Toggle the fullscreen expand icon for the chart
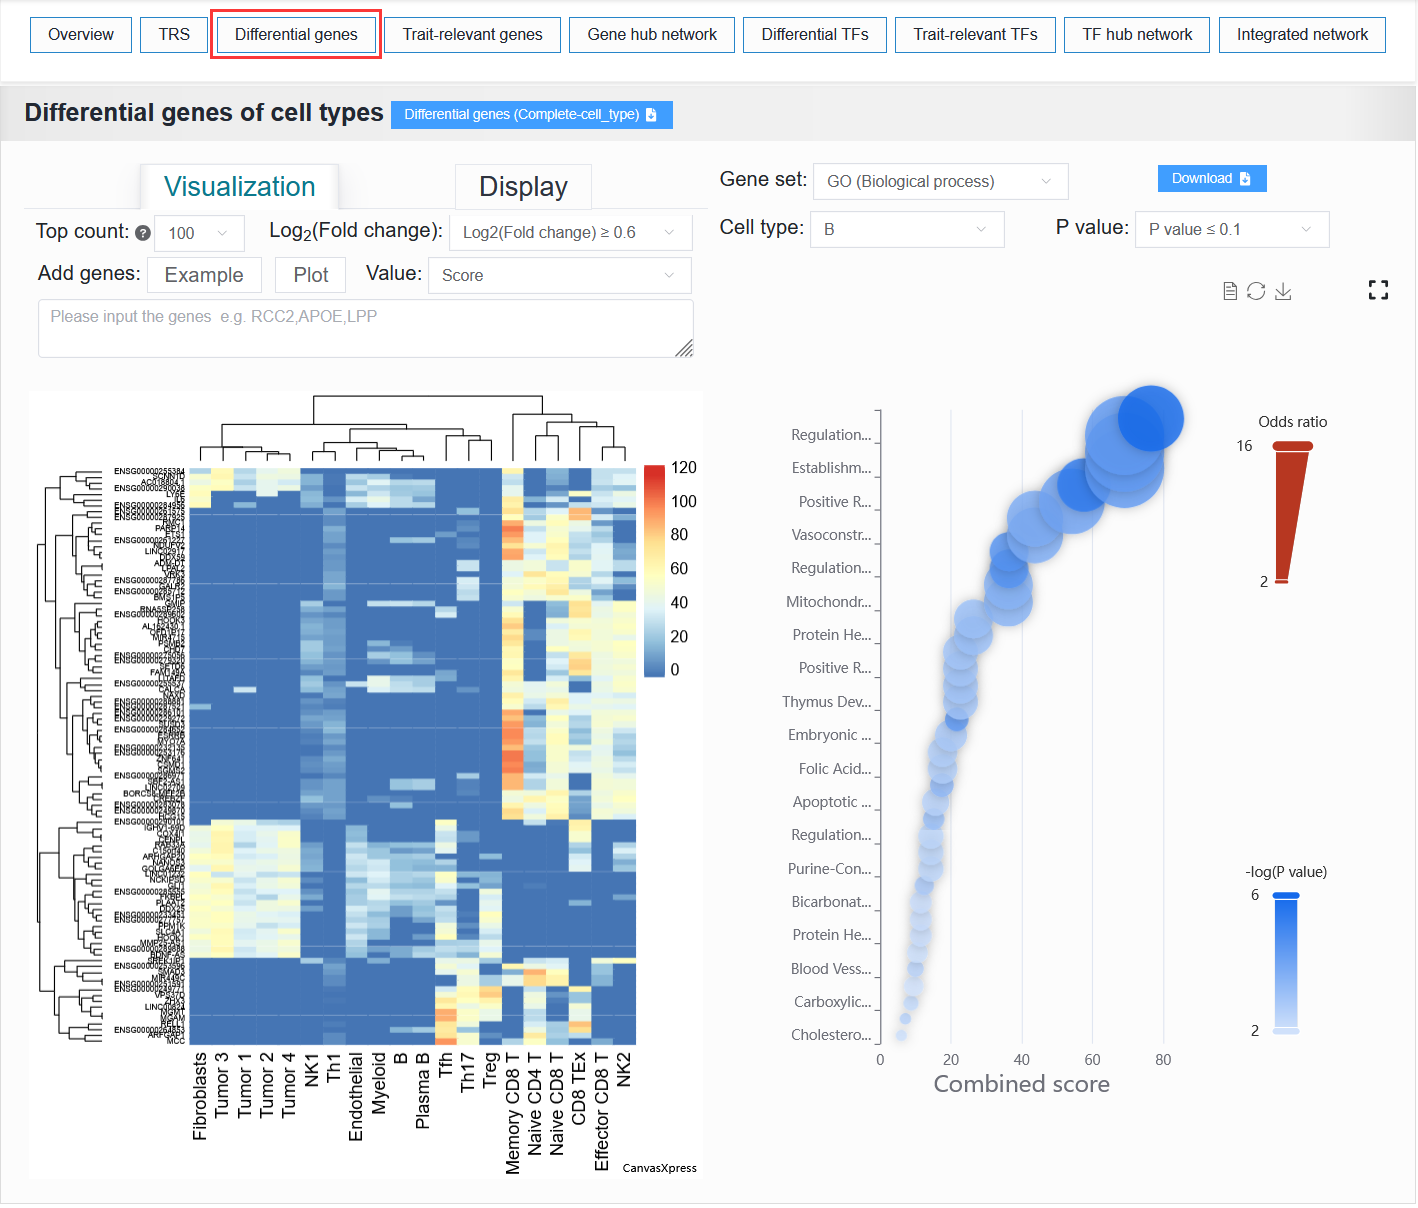 1378,290
